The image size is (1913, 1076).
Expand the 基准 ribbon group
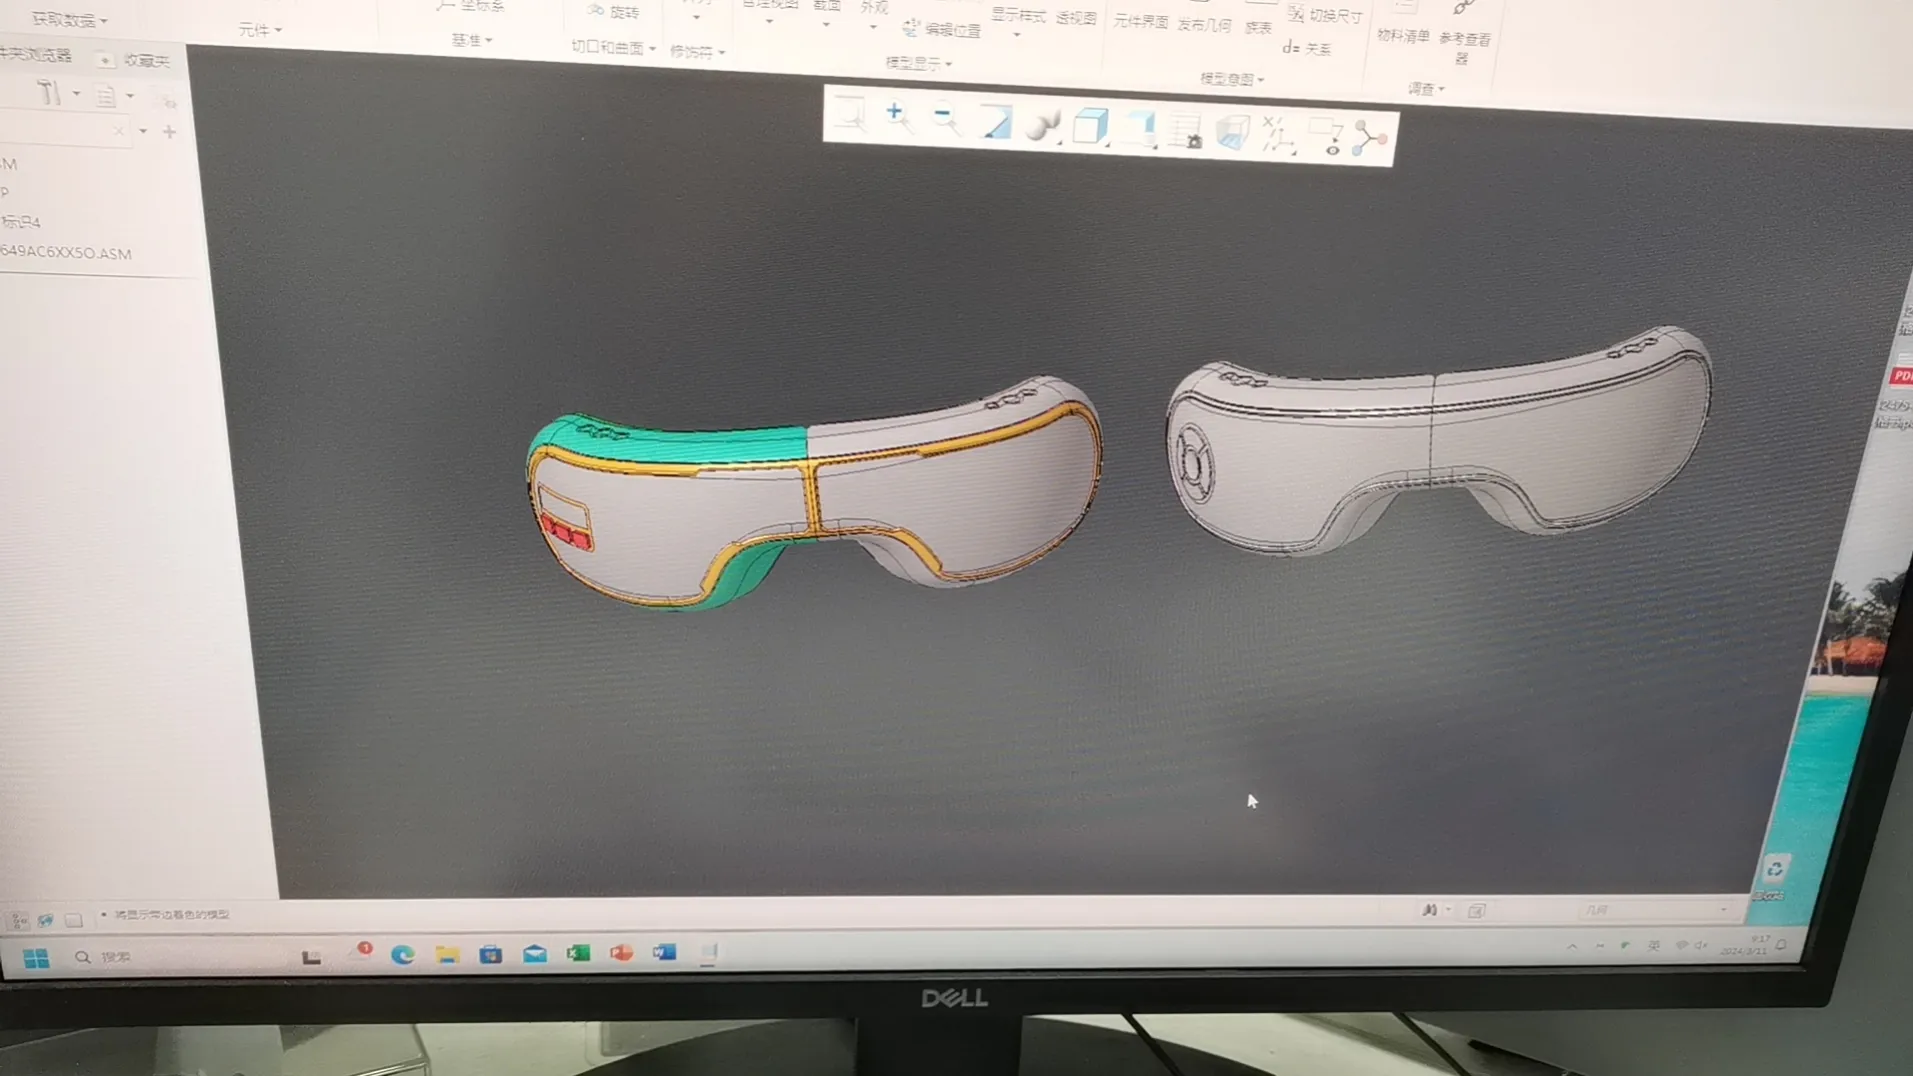[472, 41]
